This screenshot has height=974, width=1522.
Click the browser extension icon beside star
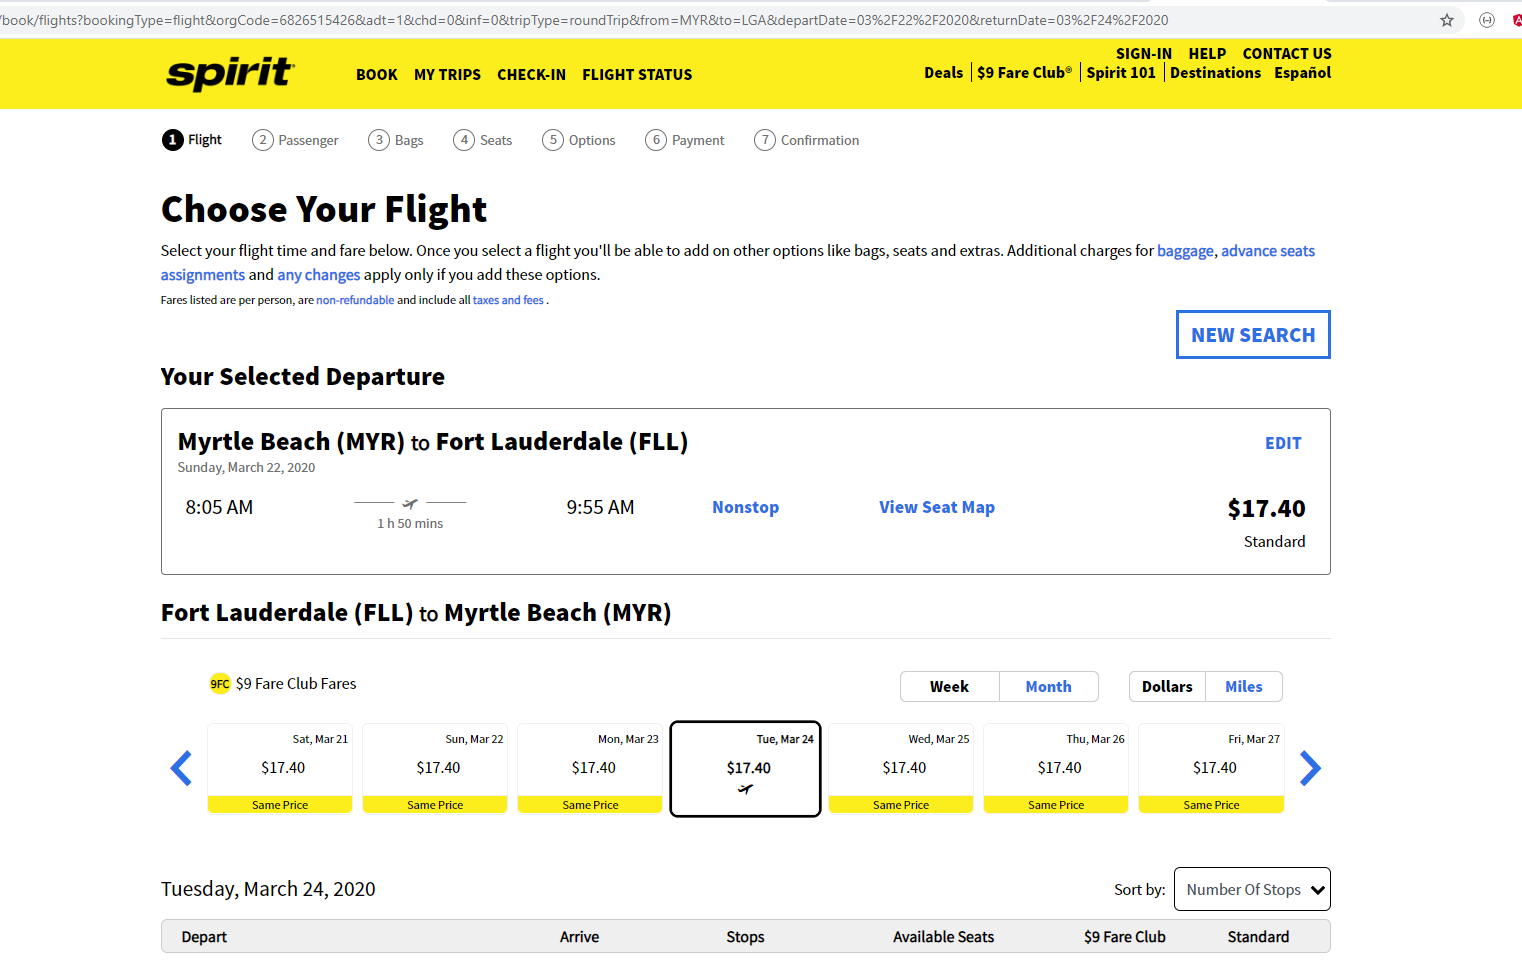click(x=1487, y=20)
